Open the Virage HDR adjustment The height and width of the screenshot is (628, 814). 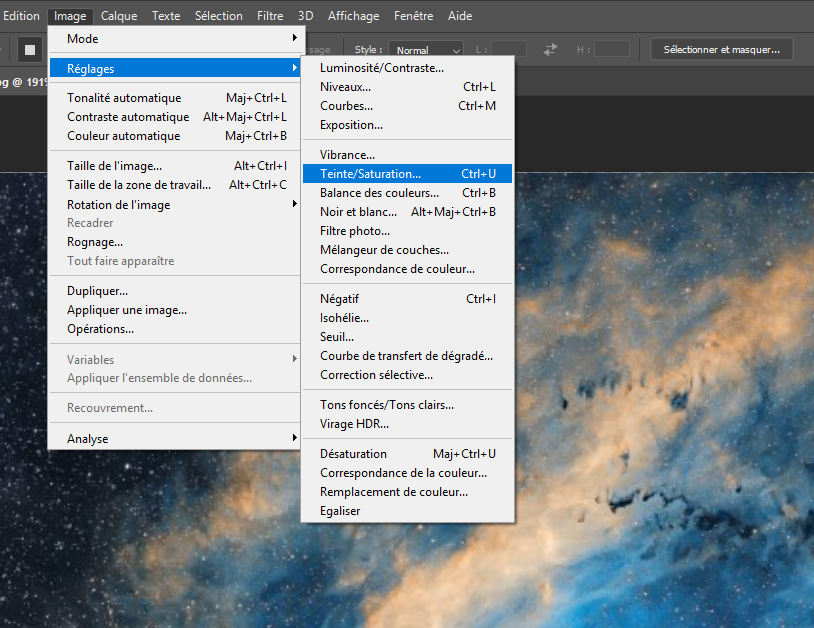coord(408,424)
